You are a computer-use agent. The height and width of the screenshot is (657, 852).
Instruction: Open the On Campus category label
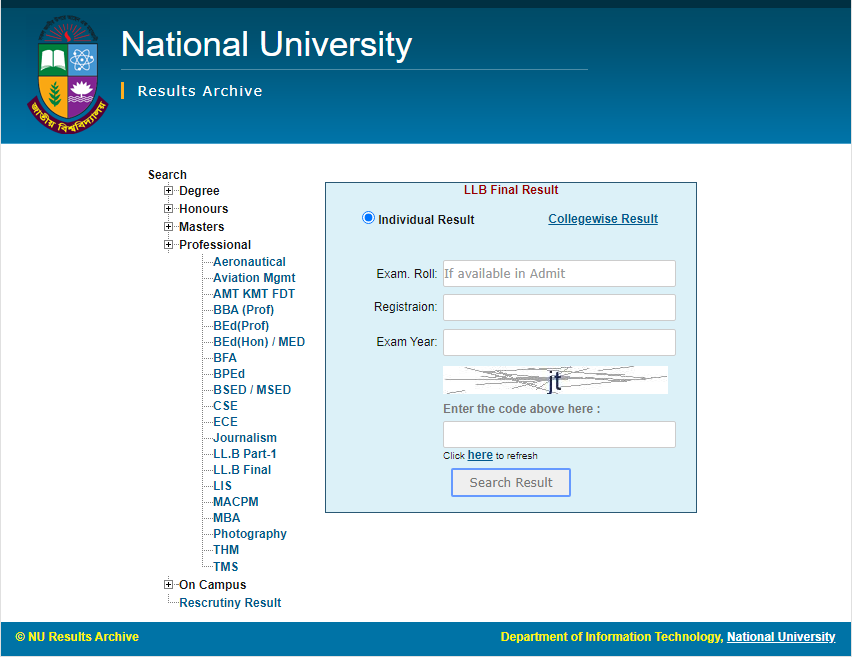coord(212,585)
